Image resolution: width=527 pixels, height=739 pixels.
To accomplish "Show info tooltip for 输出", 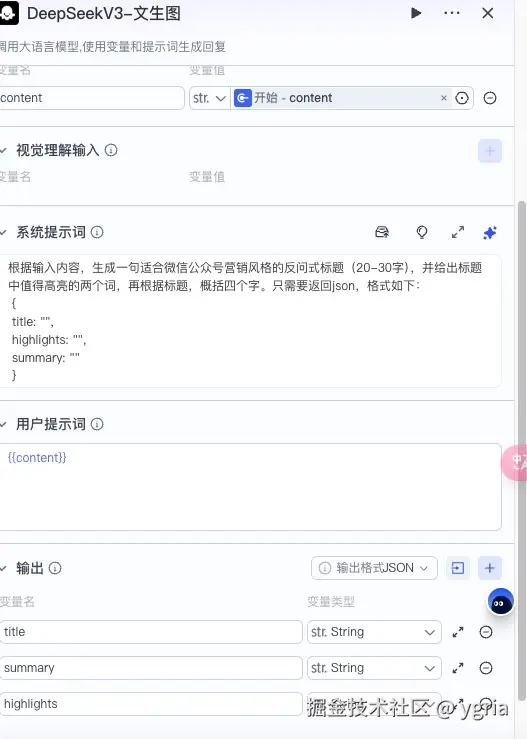I will pyautogui.click(x=55, y=568).
